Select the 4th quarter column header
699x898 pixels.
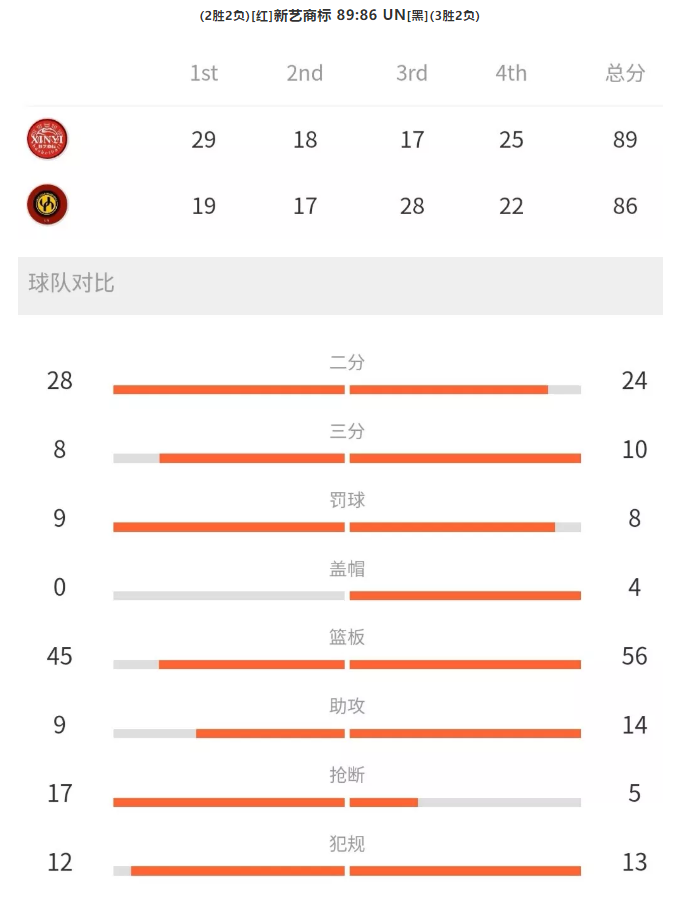pyautogui.click(x=511, y=73)
